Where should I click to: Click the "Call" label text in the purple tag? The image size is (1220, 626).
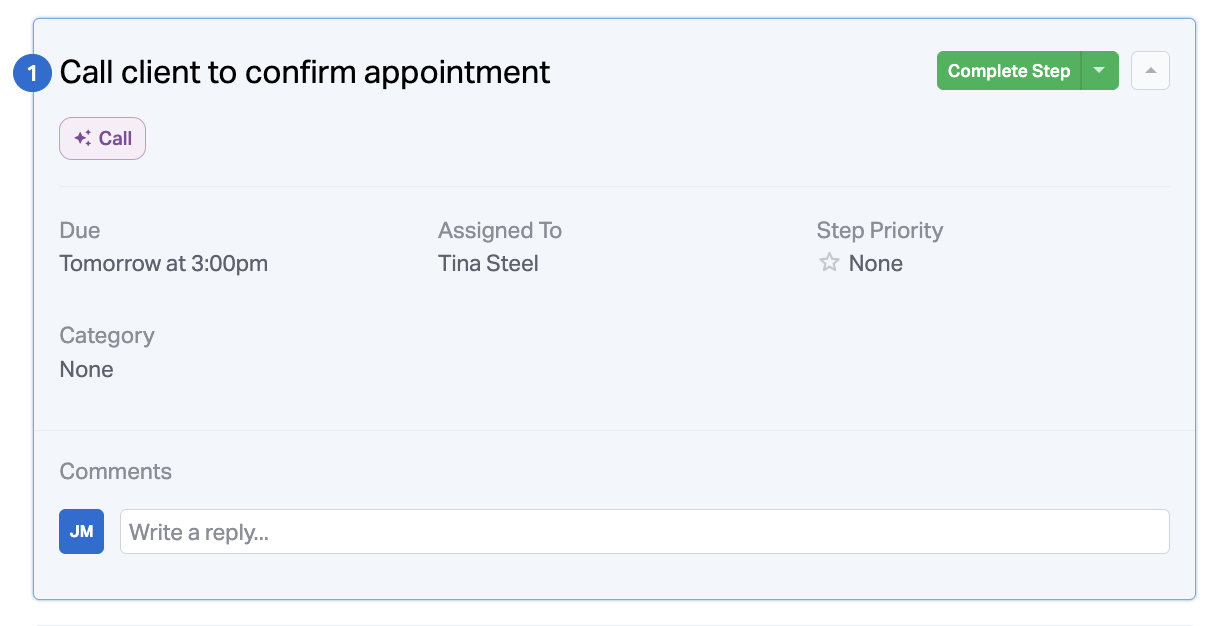pos(115,139)
